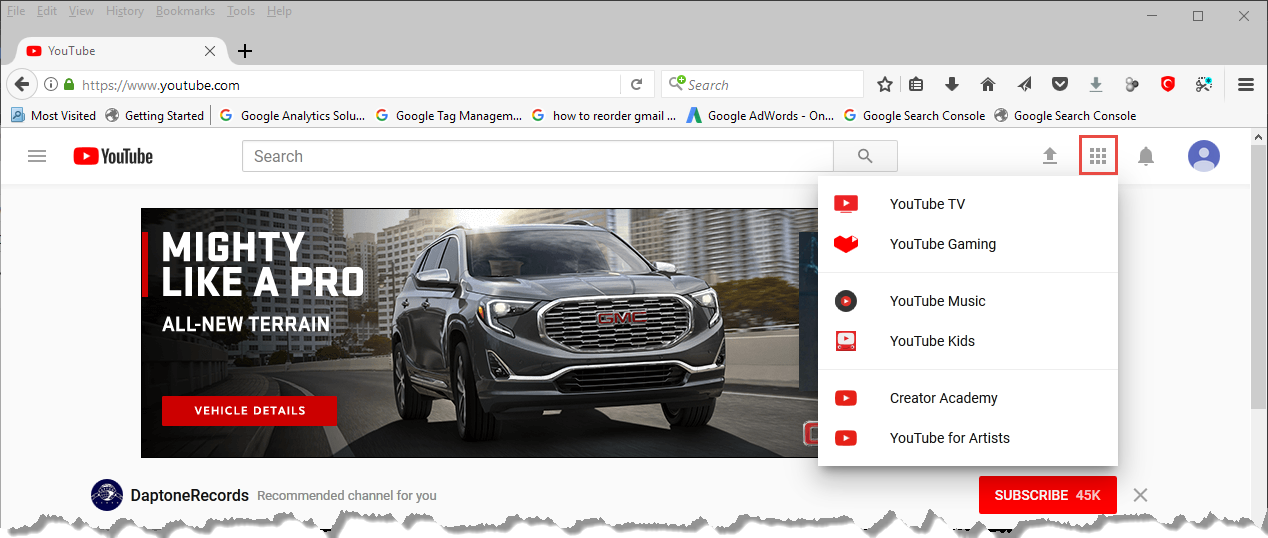Click the upload video arrow icon
1268x538 pixels.
[x=1050, y=156]
